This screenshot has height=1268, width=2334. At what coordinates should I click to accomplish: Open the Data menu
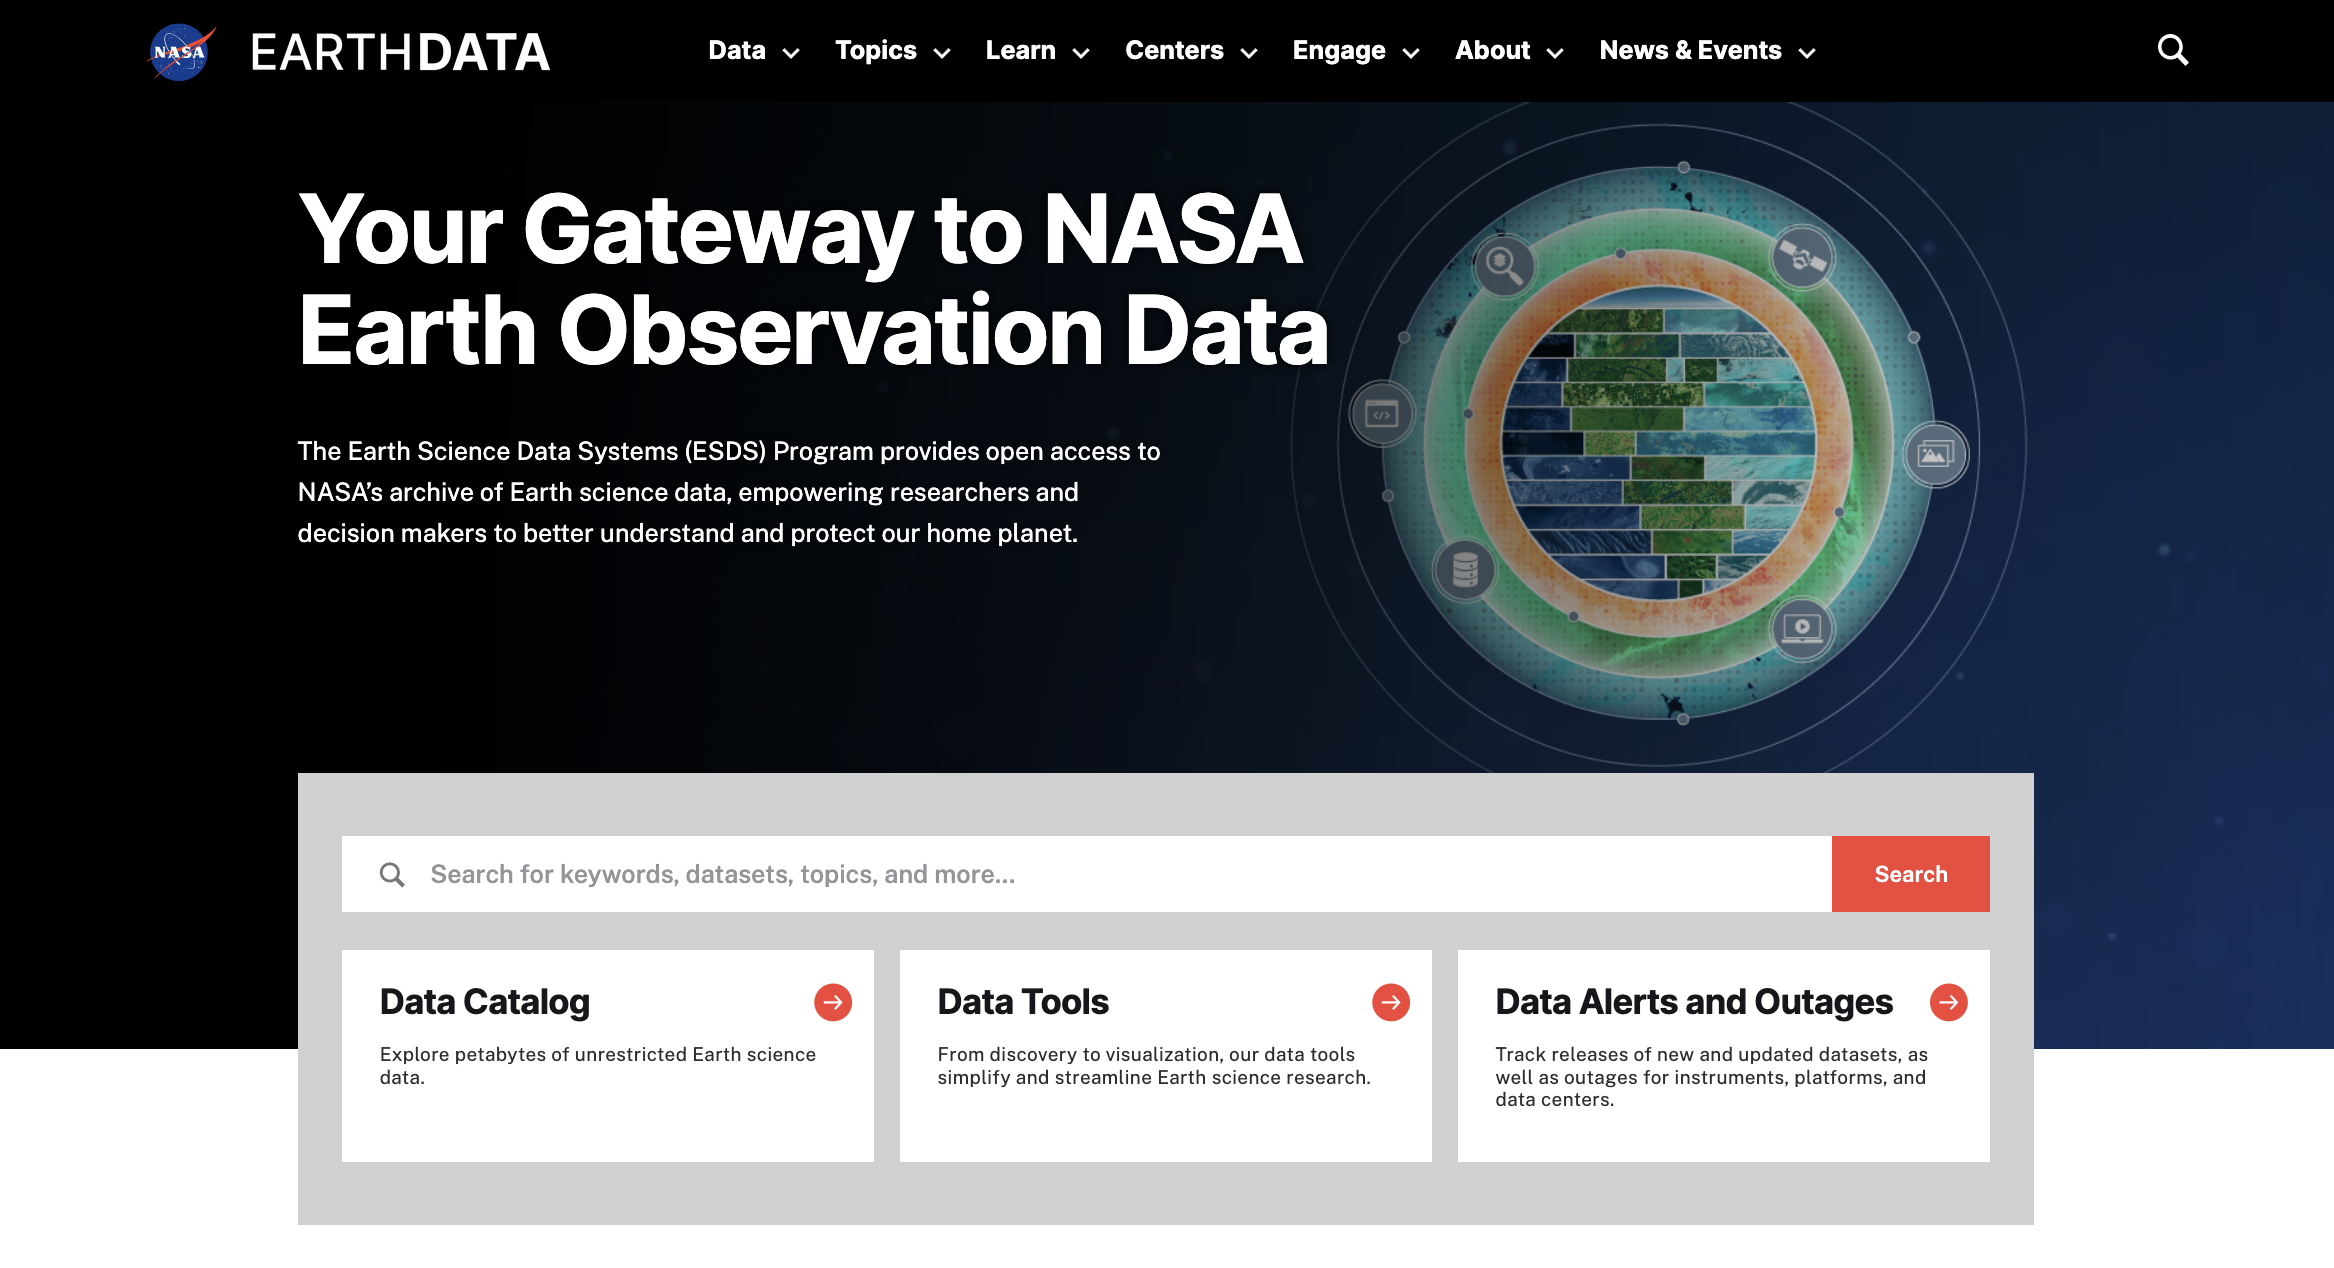[737, 50]
